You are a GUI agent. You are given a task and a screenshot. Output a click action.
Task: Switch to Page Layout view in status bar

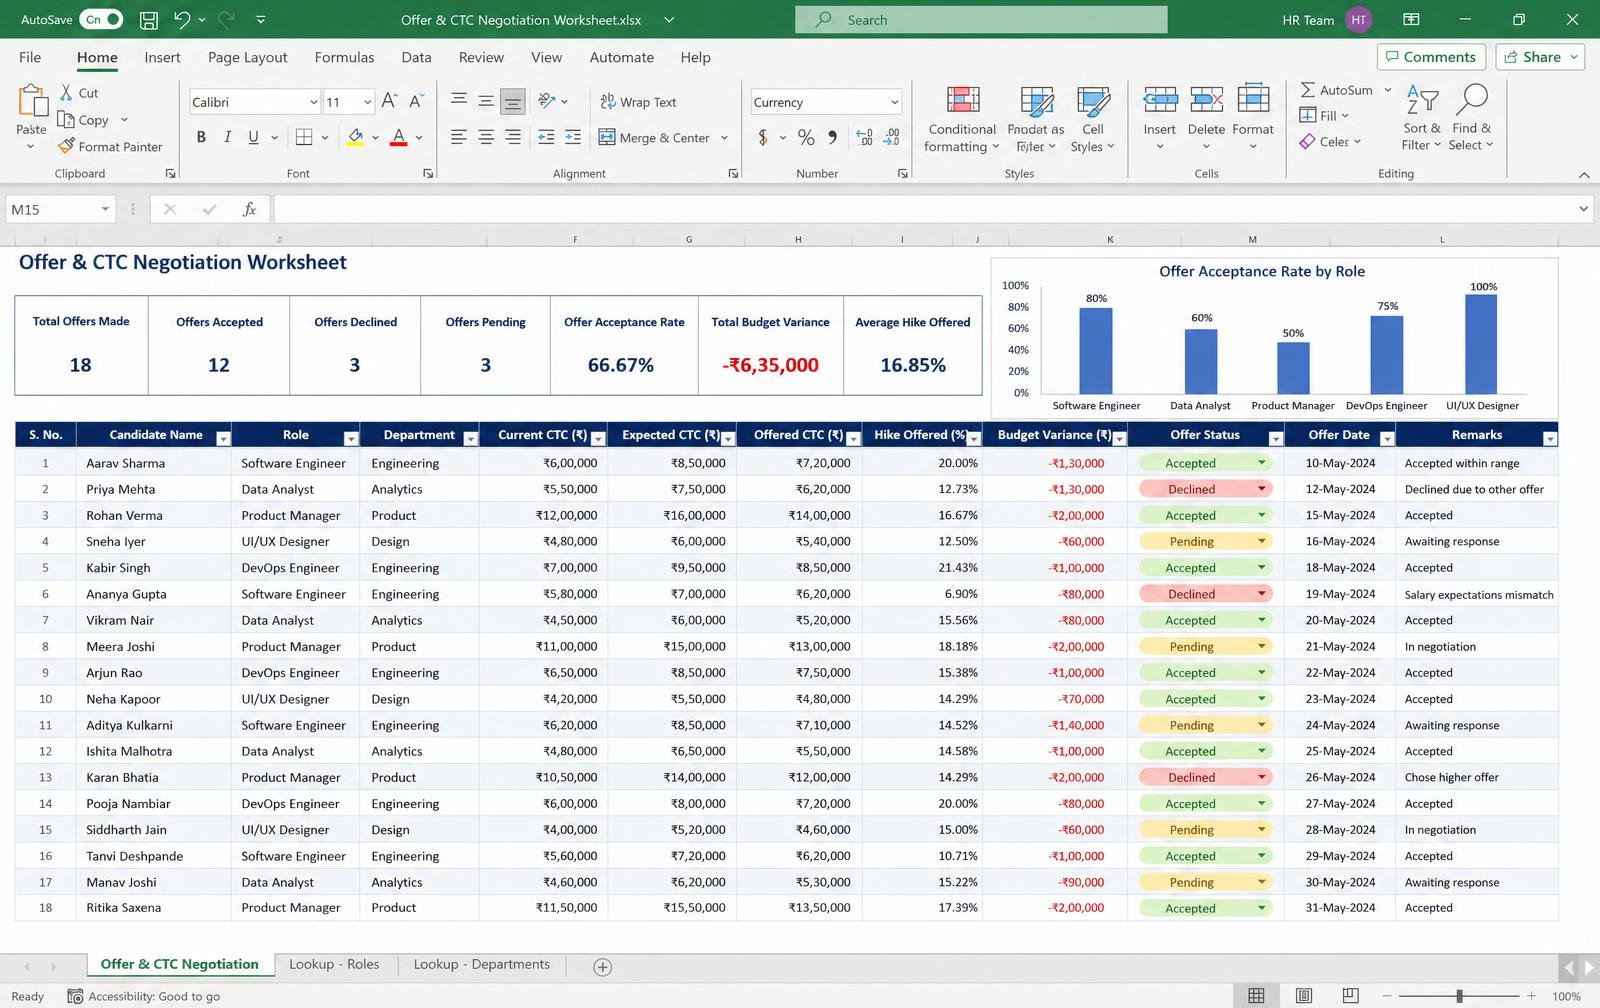1304,996
